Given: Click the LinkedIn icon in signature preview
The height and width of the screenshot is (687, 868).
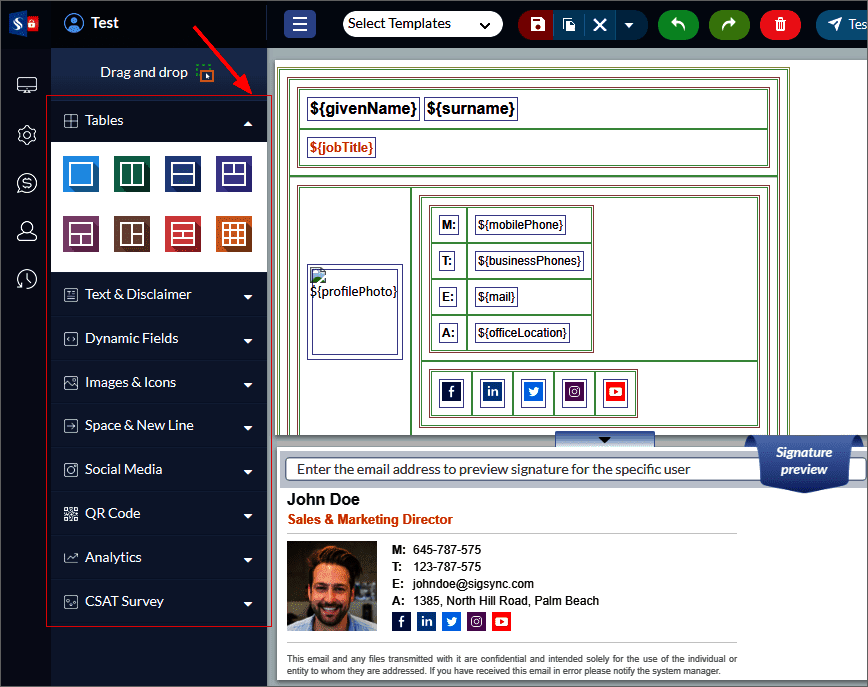Looking at the screenshot, I should click(x=426, y=621).
